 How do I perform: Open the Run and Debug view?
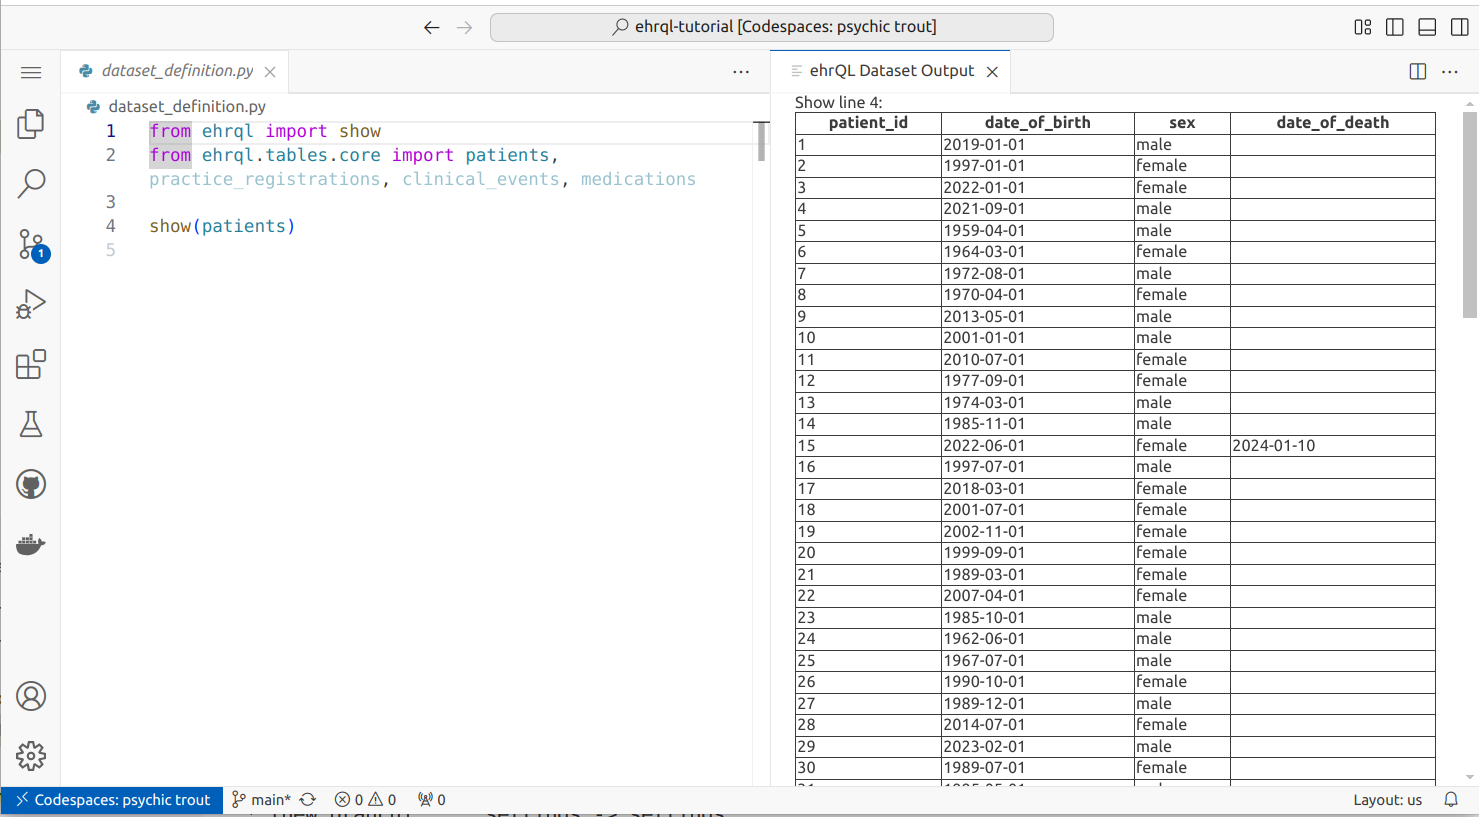[x=30, y=303]
